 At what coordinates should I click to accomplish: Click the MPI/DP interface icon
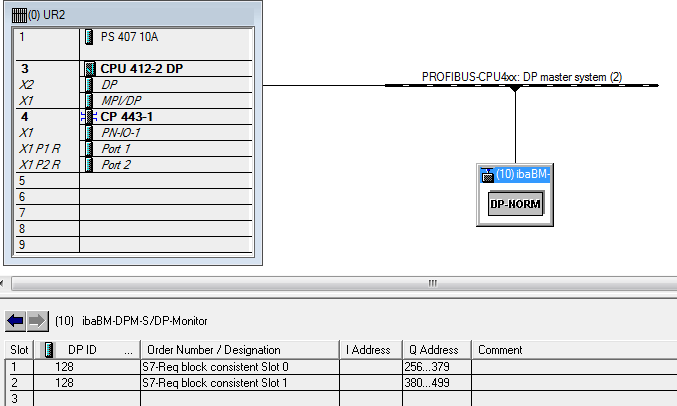(x=89, y=101)
